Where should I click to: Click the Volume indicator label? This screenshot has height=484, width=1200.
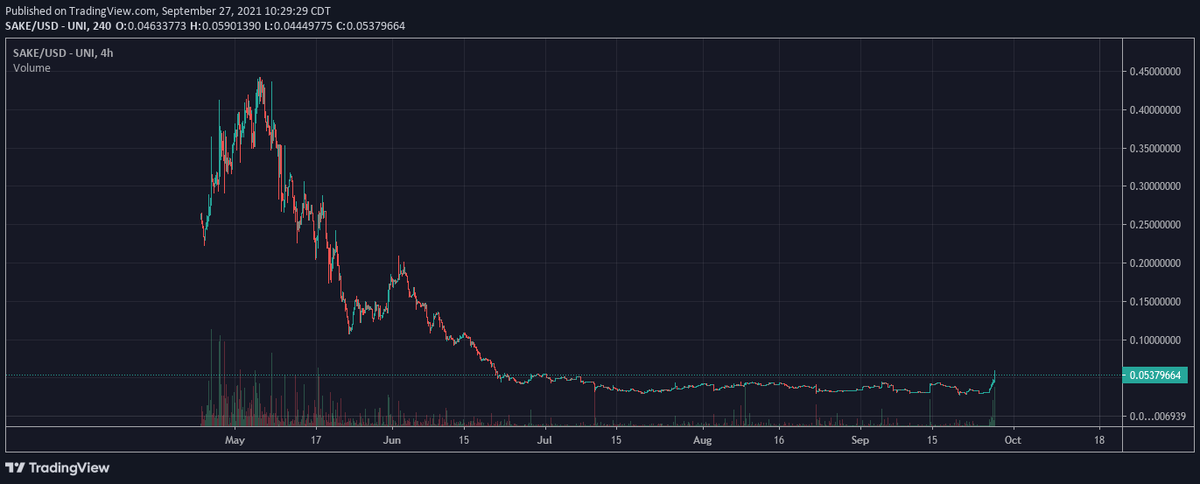pyautogui.click(x=31, y=67)
